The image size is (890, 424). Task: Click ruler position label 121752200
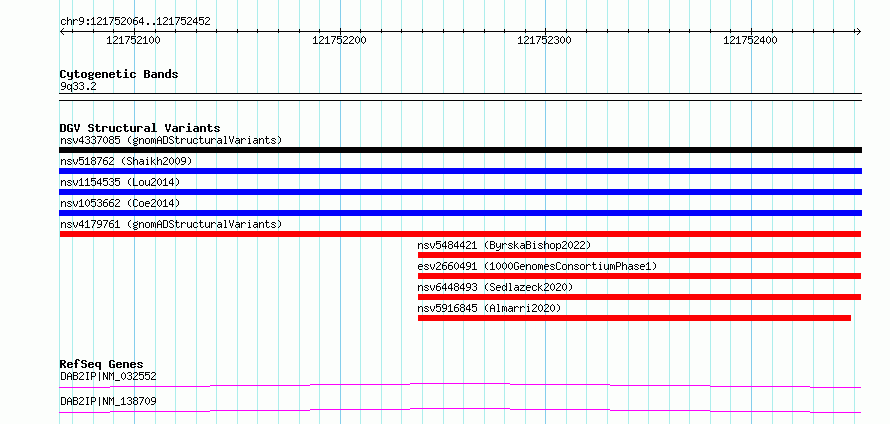coord(339,40)
